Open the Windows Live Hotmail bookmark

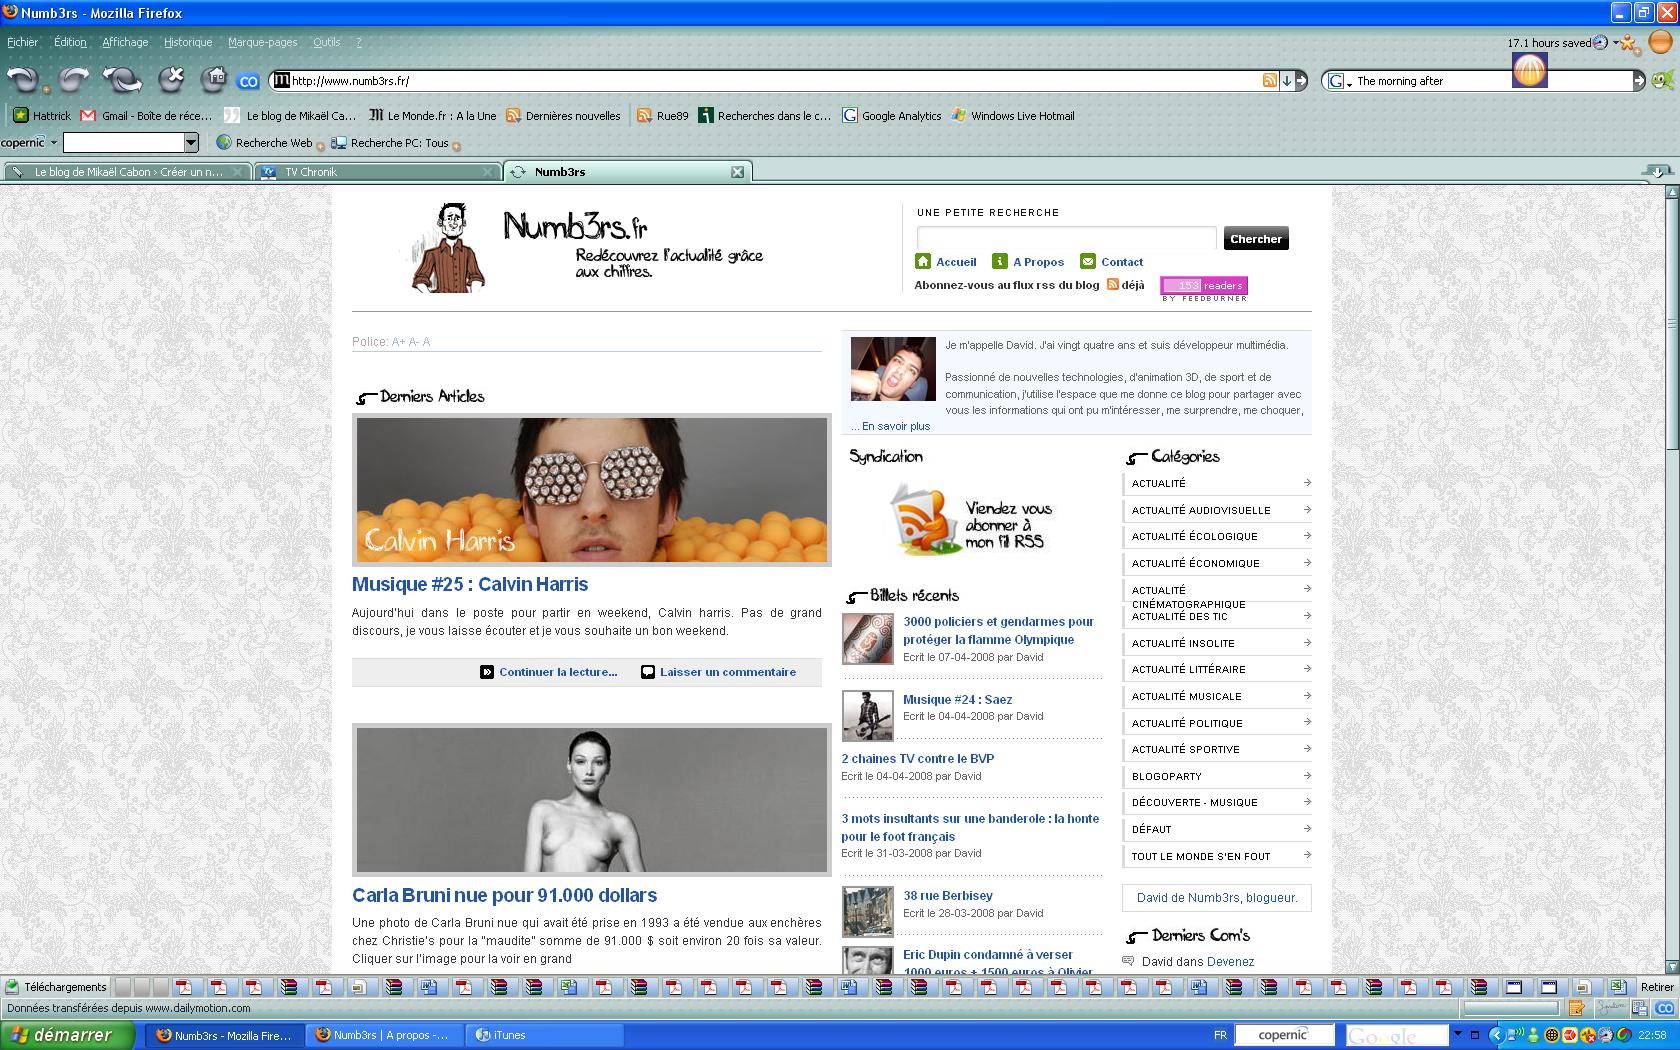point(1012,116)
